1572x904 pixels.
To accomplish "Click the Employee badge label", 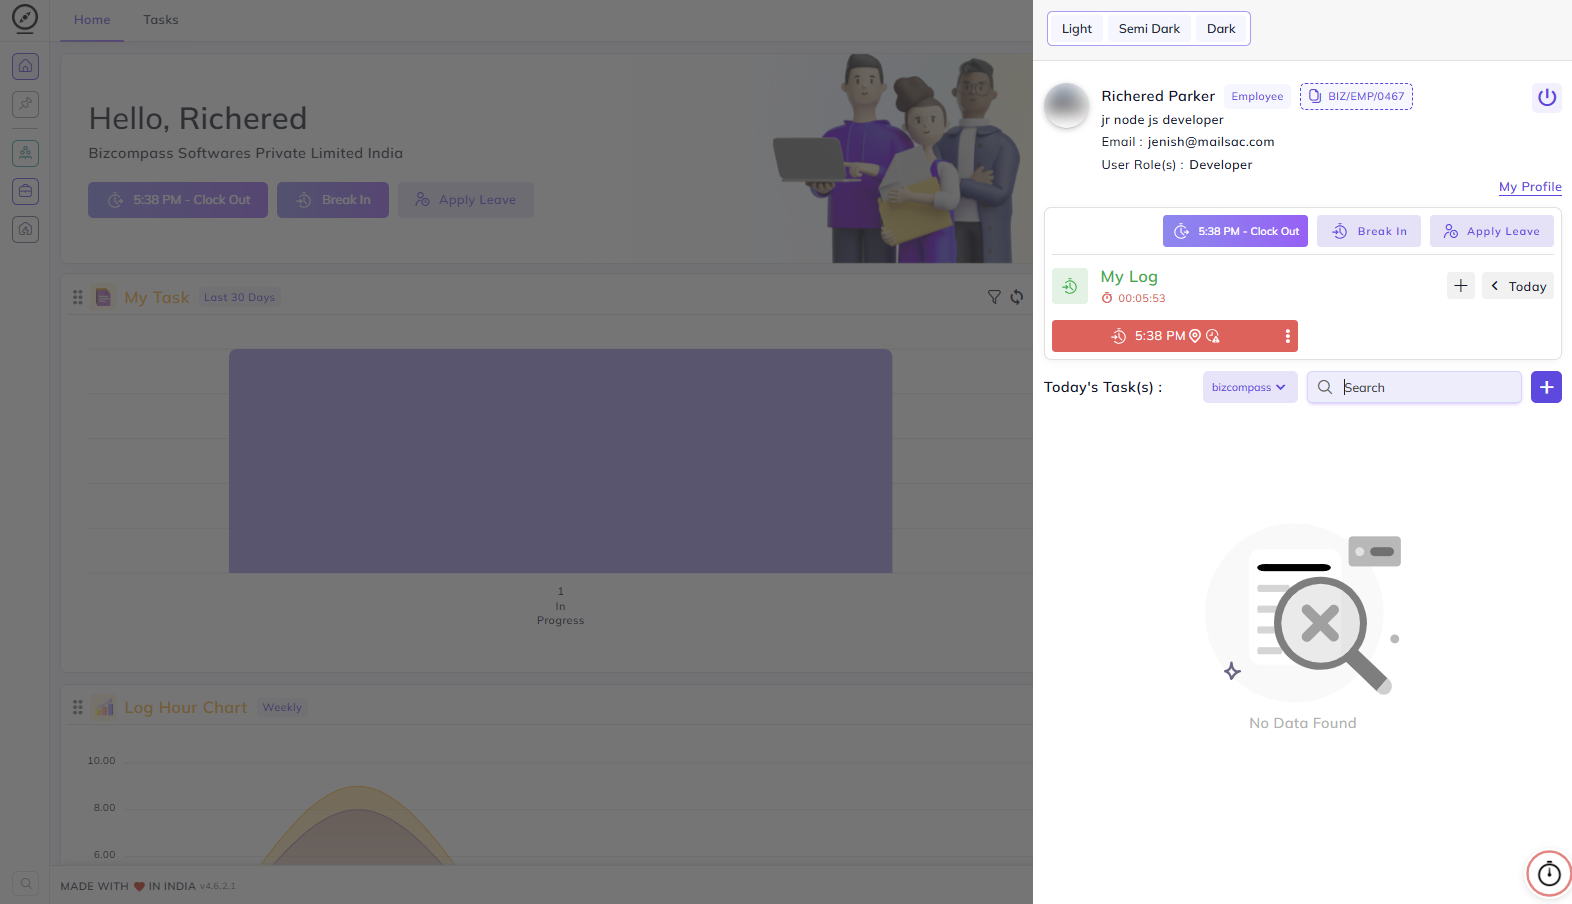I will point(1257,96).
